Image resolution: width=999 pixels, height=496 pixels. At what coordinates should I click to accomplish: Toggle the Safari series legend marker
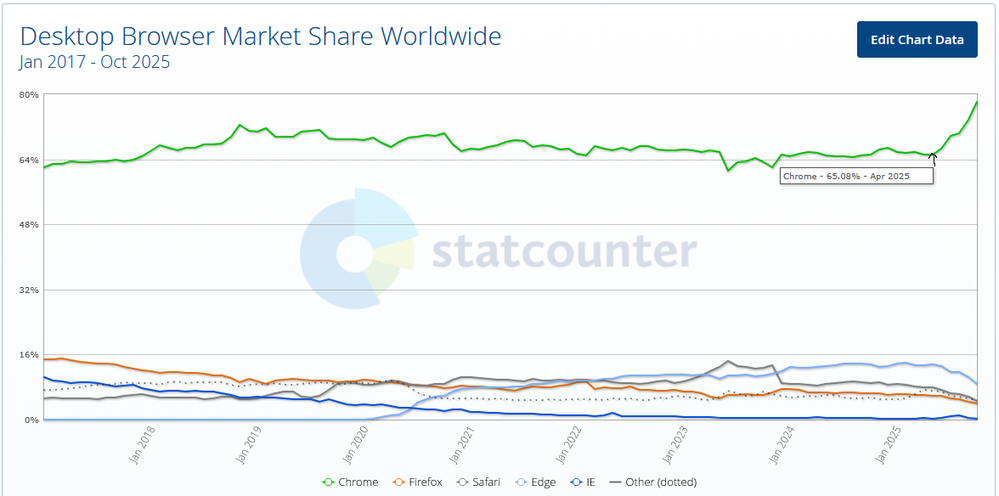pos(463,482)
